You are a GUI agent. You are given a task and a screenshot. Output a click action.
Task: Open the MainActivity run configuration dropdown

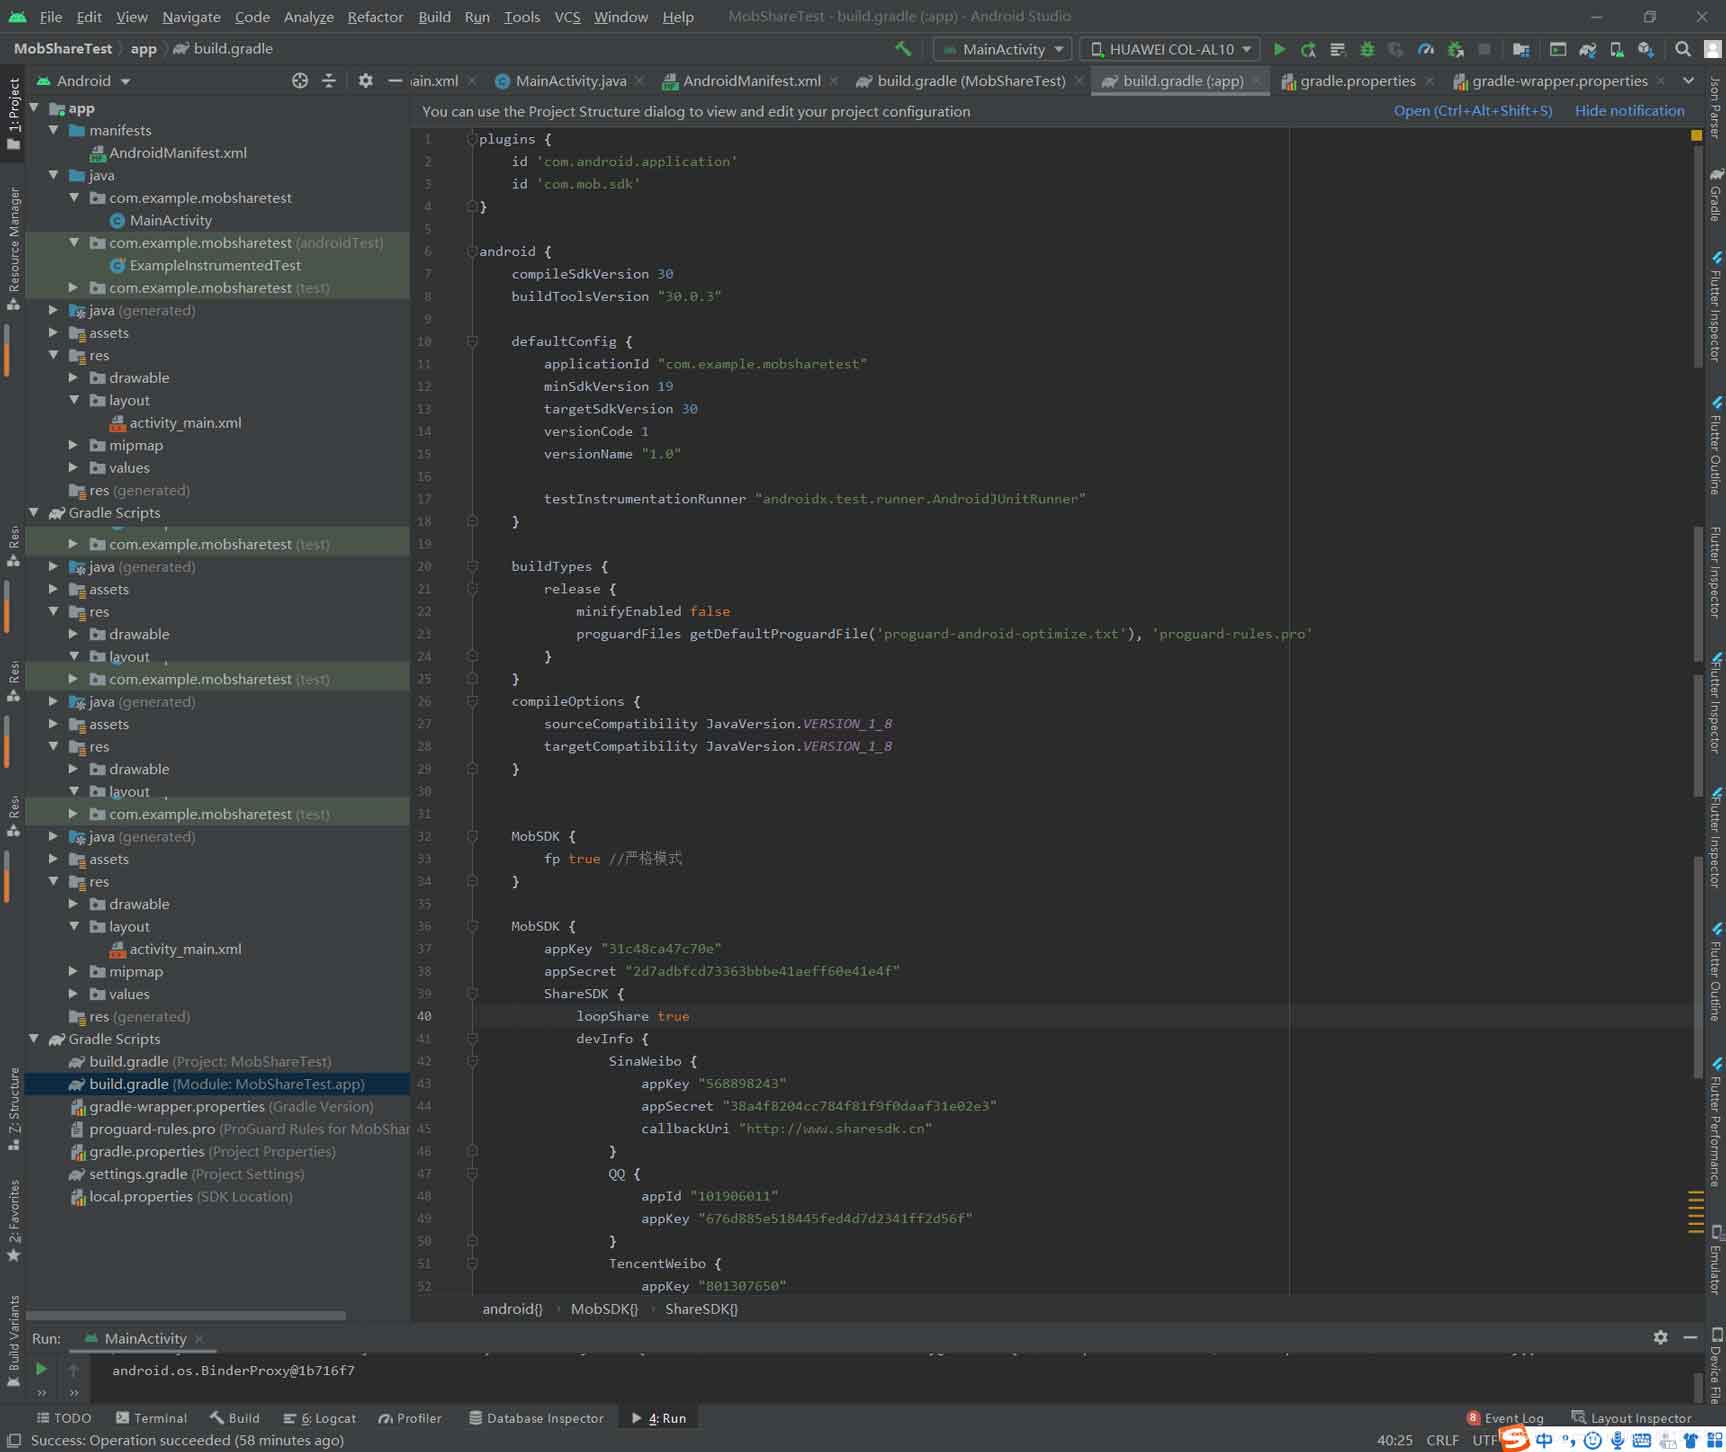(1003, 49)
